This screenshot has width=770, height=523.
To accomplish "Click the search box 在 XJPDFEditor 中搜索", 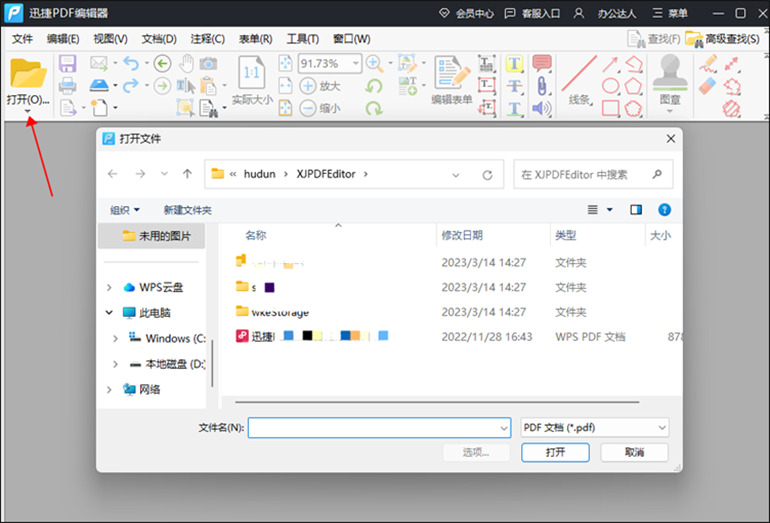I will 593,174.
